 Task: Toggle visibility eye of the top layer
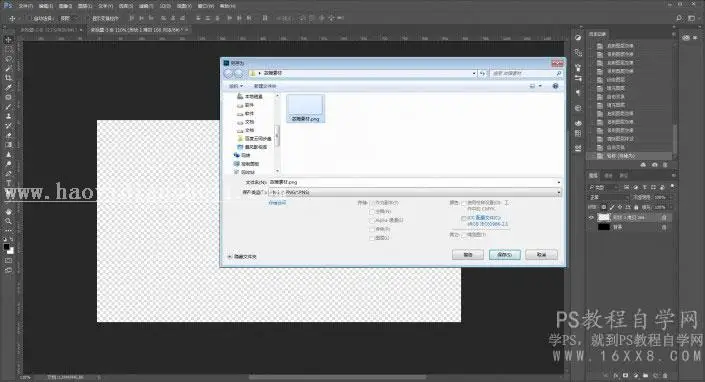591,218
